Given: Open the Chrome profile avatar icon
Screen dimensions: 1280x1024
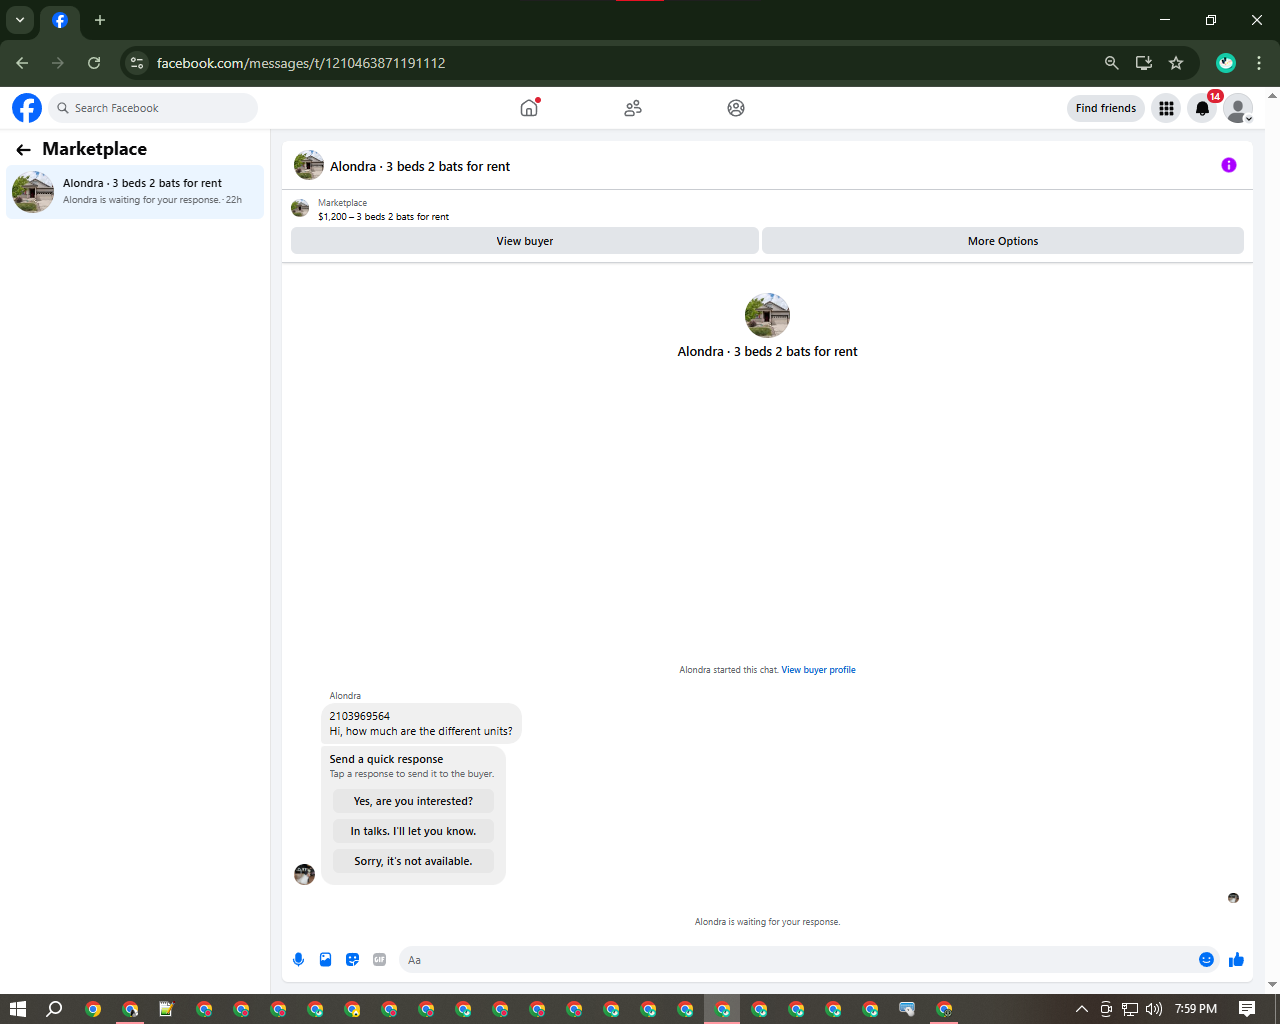Looking at the screenshot, I should tap(1226, 63).
